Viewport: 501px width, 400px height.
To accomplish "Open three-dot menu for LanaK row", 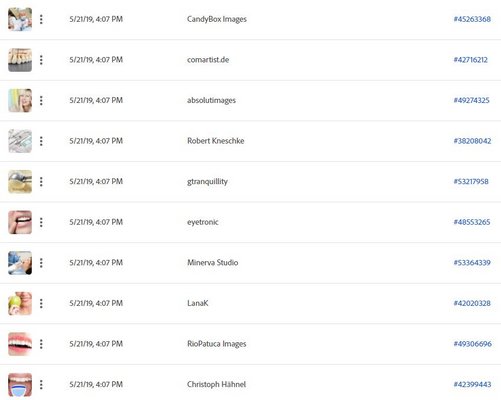I will click(x=41, y=303).
